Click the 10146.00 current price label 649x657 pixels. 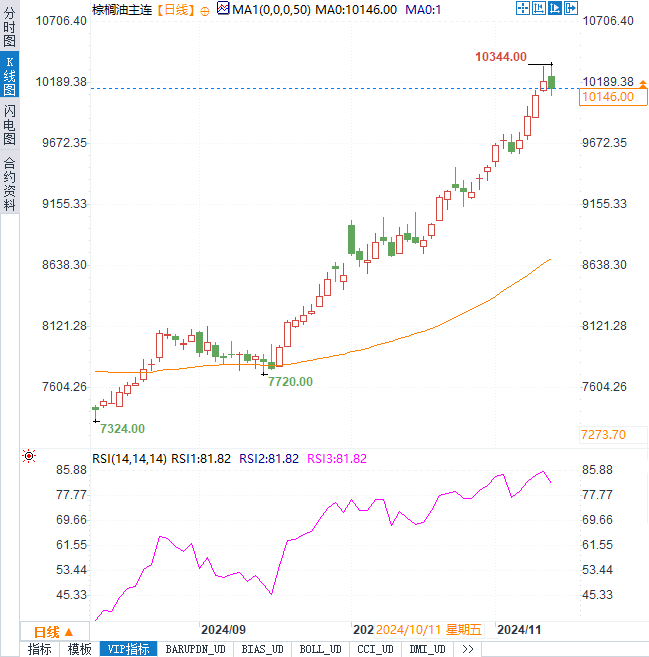click(x=609, y=97)
